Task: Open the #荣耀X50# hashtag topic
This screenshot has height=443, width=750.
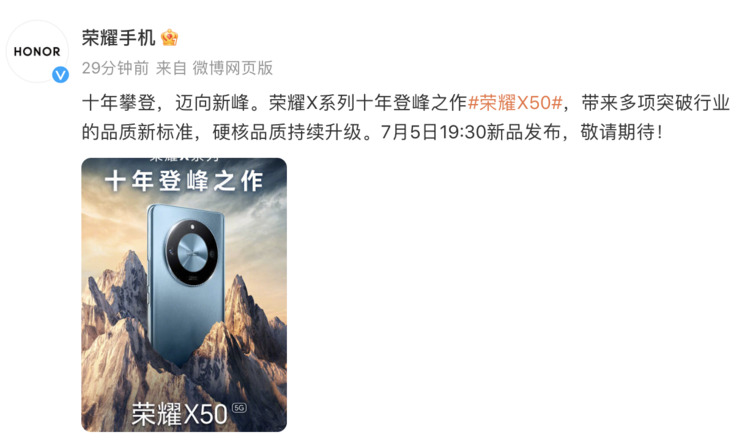Action: coord(515,103)
